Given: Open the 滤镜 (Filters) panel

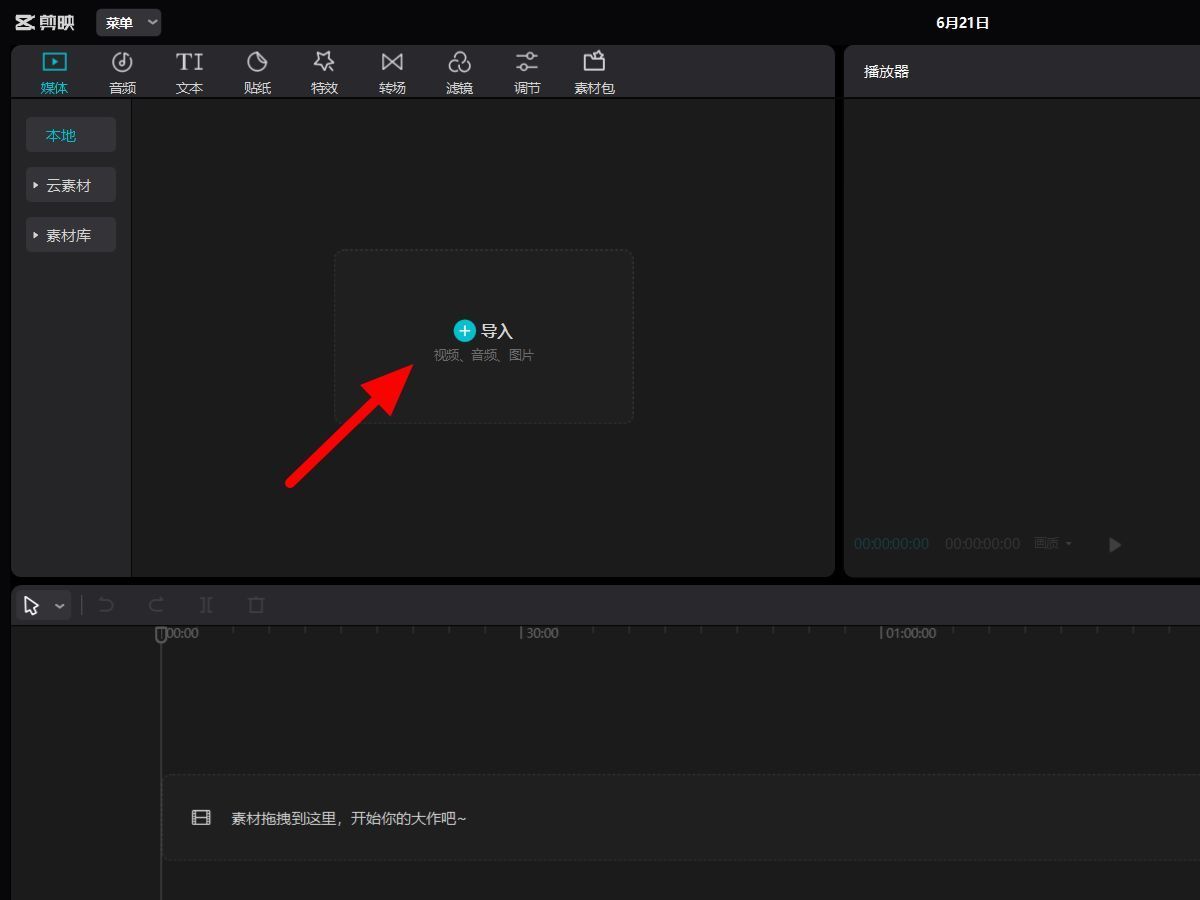Looking at the screenshot, I should pos(459,73).
